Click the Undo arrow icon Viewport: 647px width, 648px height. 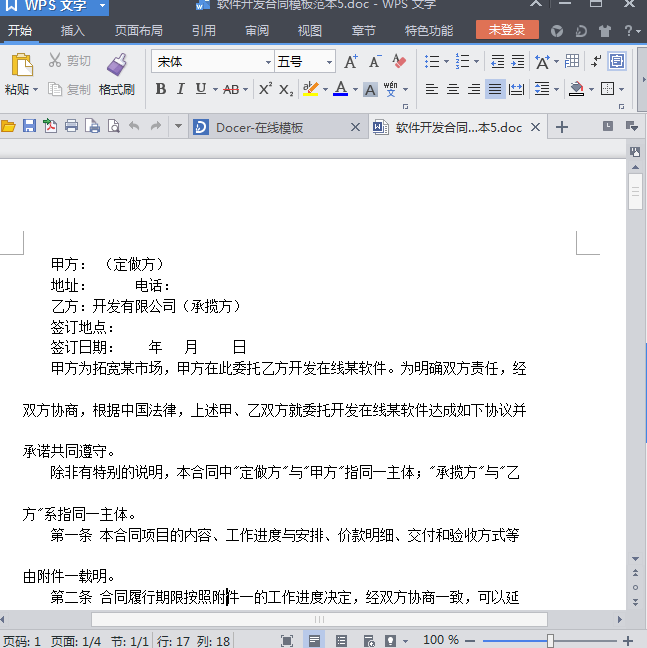pyautogui.click(x=134, y=126)
